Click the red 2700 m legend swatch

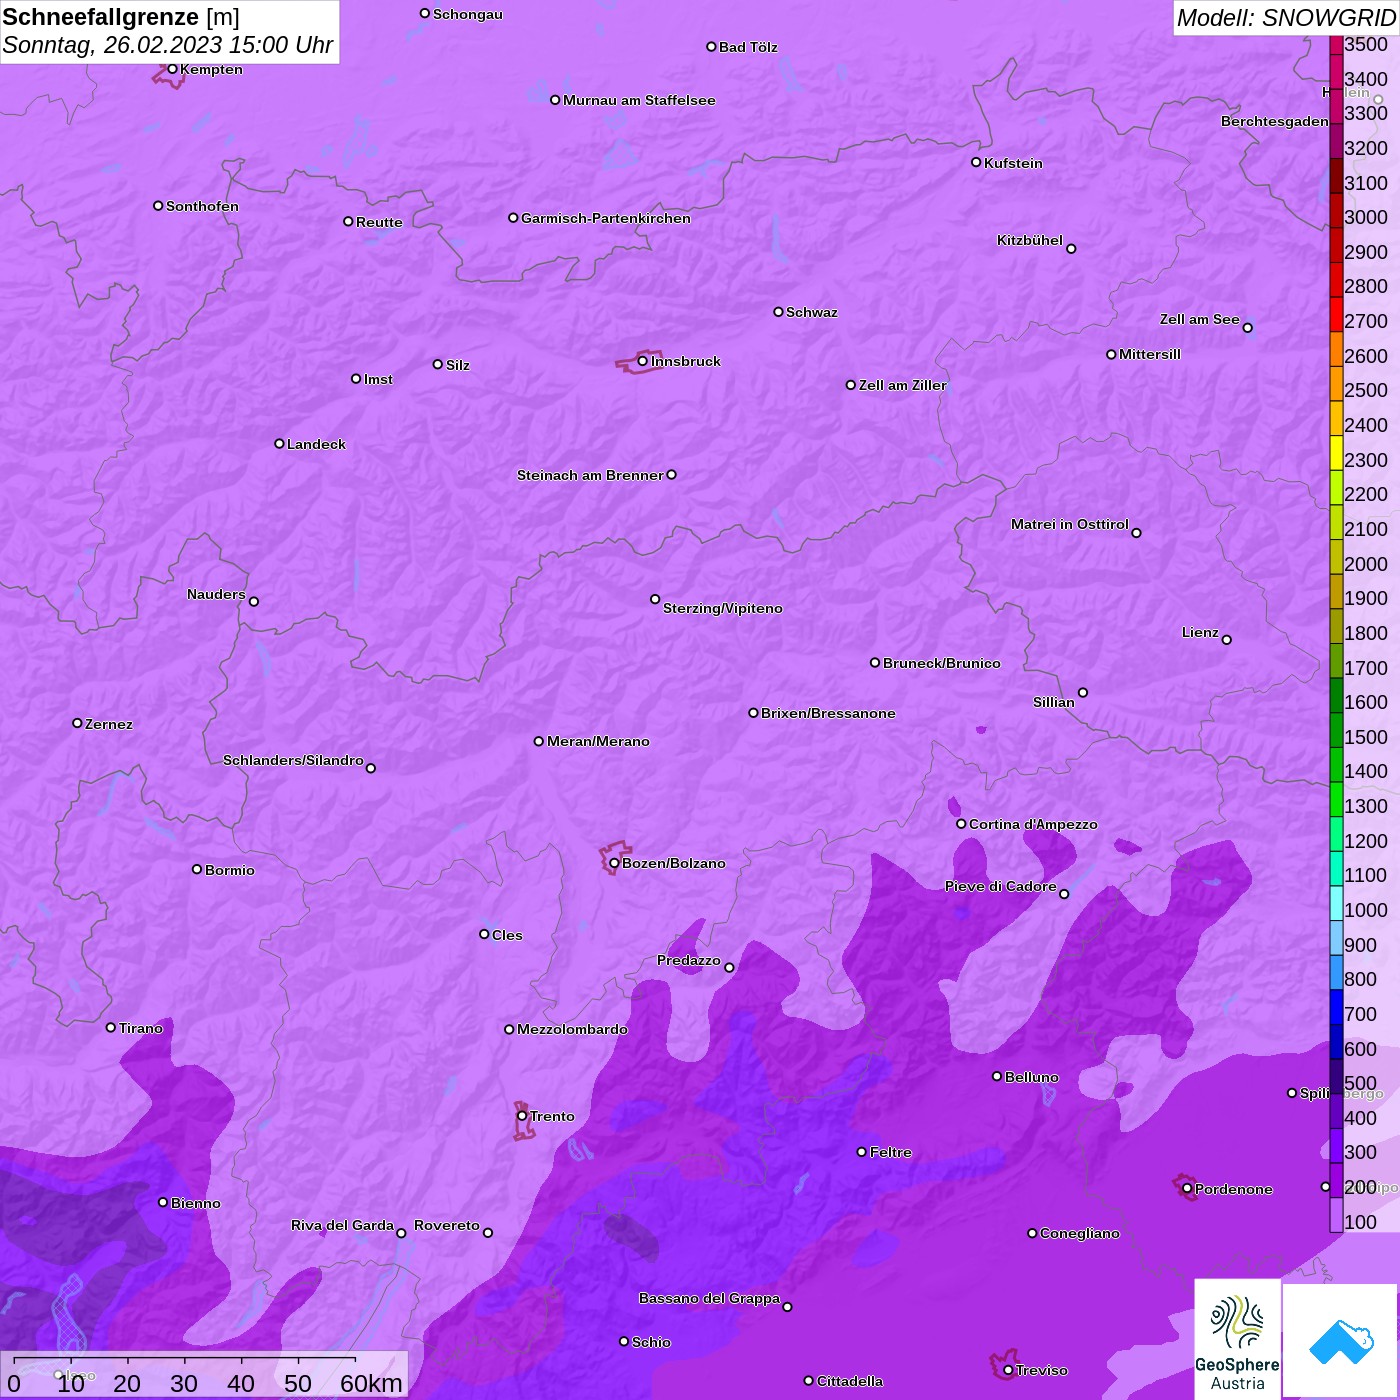pyautogui.click(x=1336, y=314)
